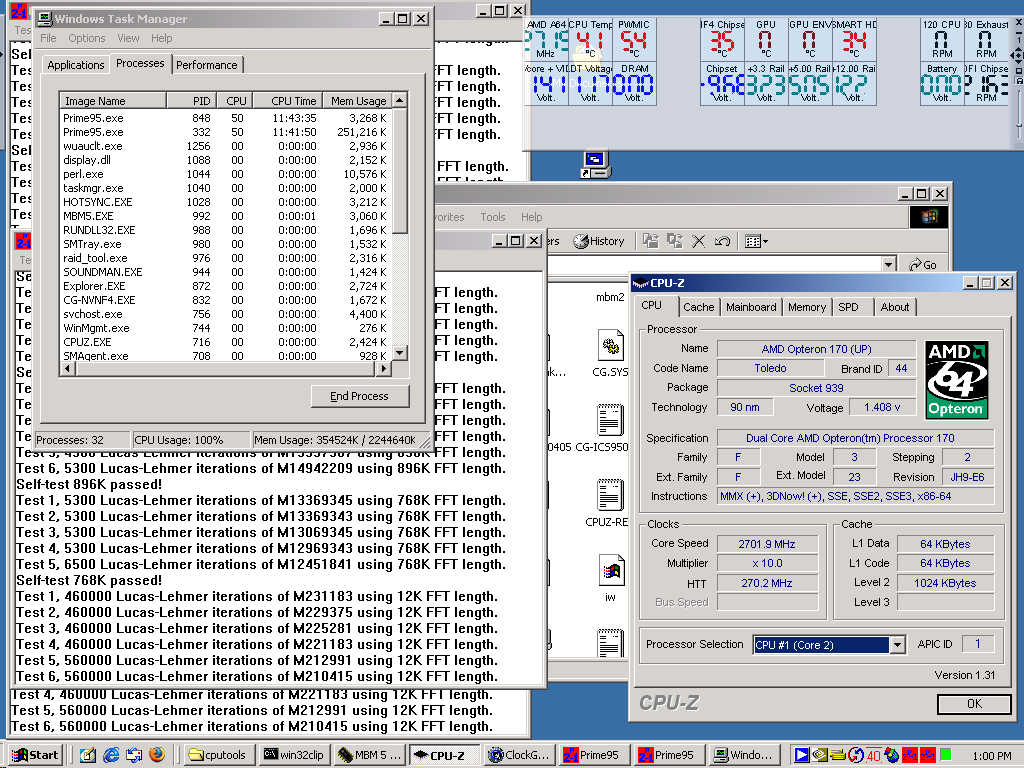
Task: Expand Processor Selection dropdown in CPU-Z
Action: point(897,645)
